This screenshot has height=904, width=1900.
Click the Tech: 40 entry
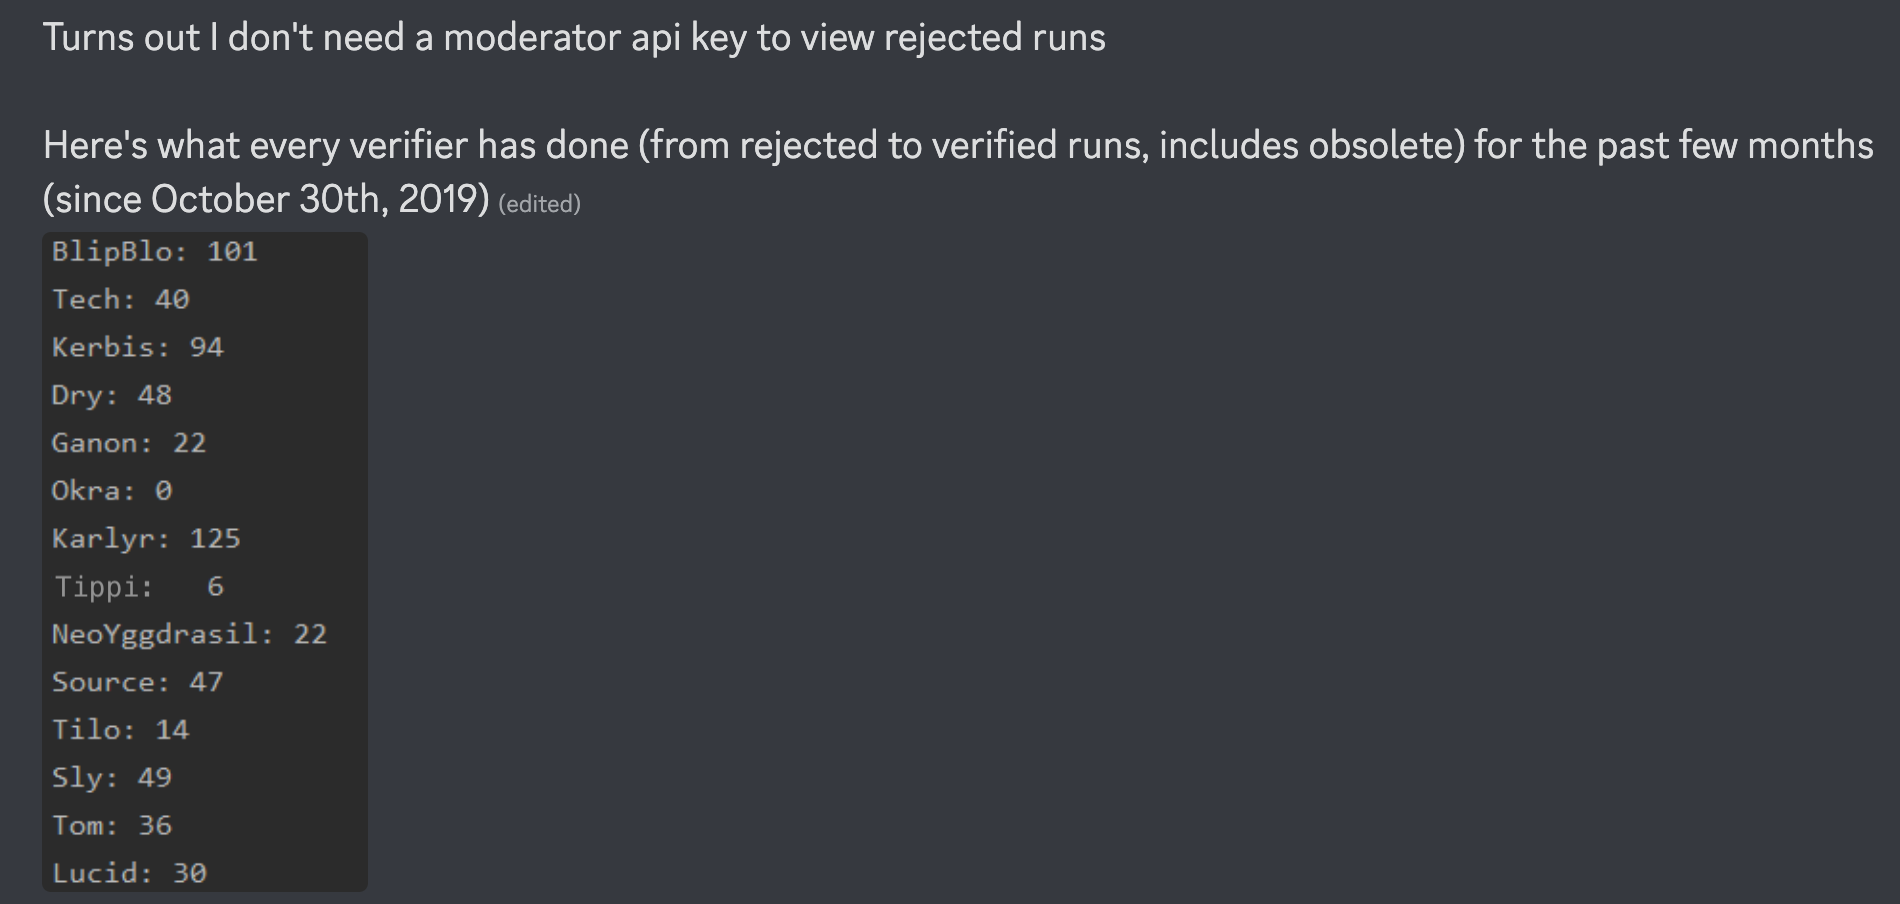[x=121, y=299]
